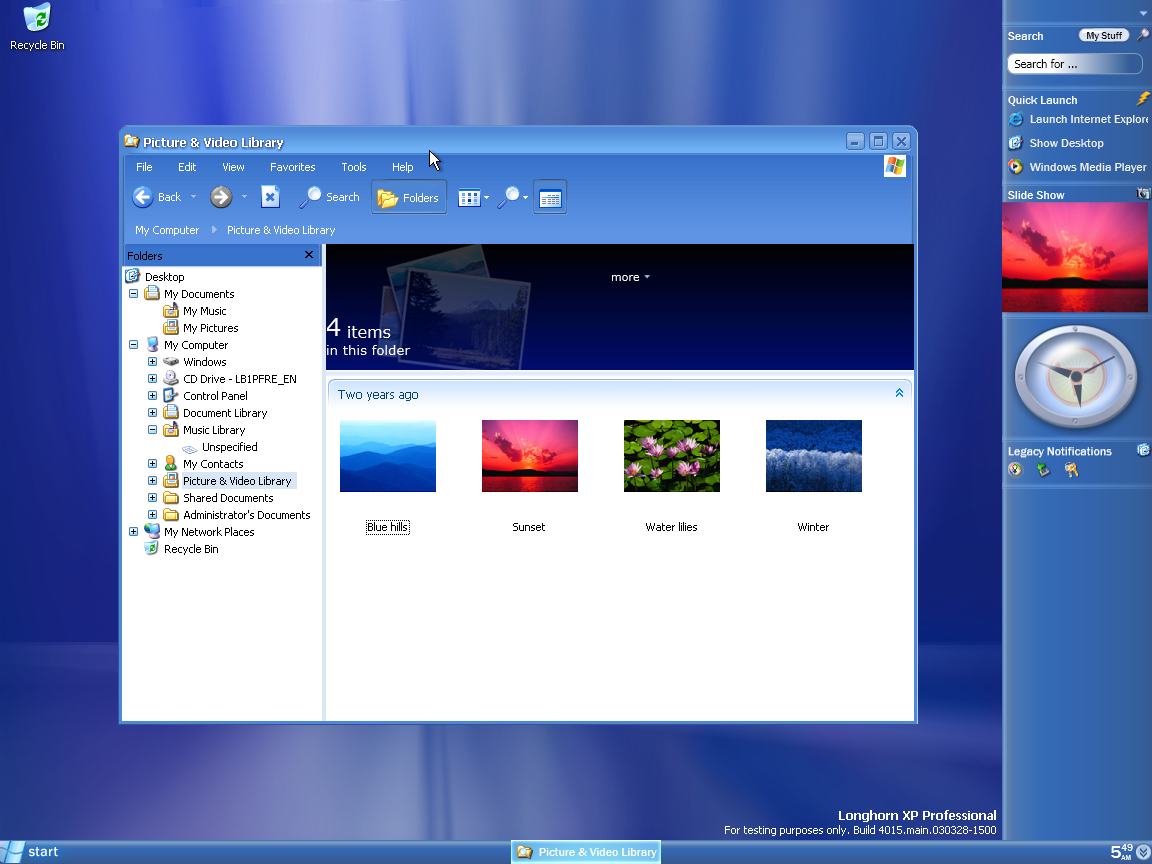Collapse the My Documents tree node

133,294
